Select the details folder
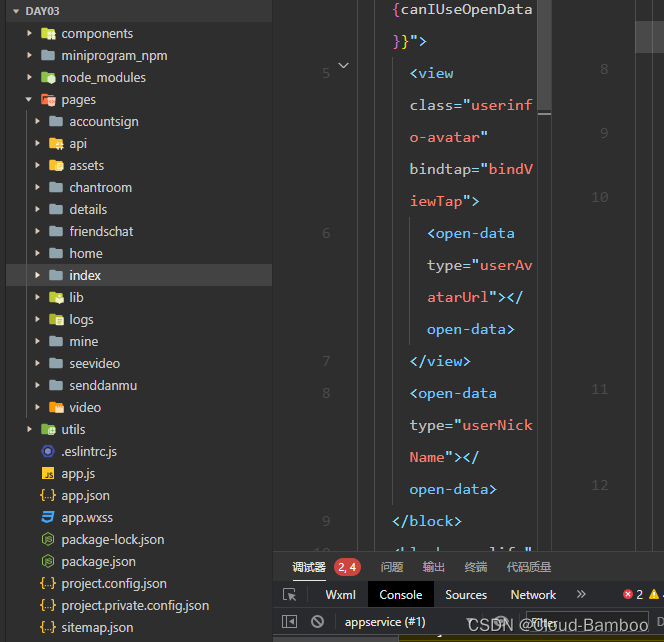The width and height of the screenshot is (664, 642). [x=139, y=209]
